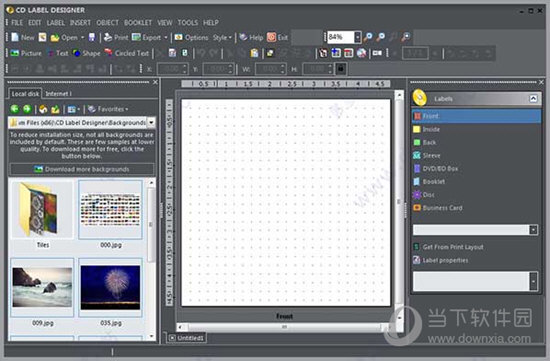Viewport: 550px width, 361px height.
Task: Open the Favorites dropdown
Action: click(x=108, y=109)
